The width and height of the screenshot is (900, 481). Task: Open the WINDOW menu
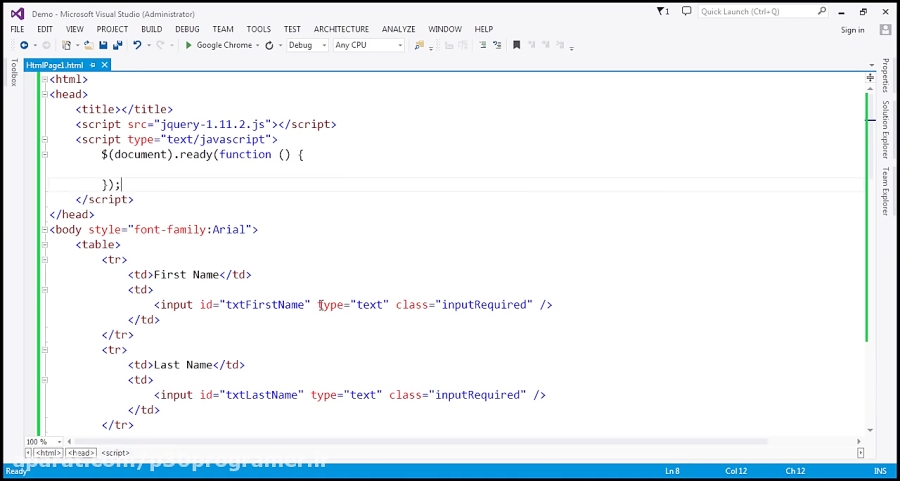click(445, 29)
